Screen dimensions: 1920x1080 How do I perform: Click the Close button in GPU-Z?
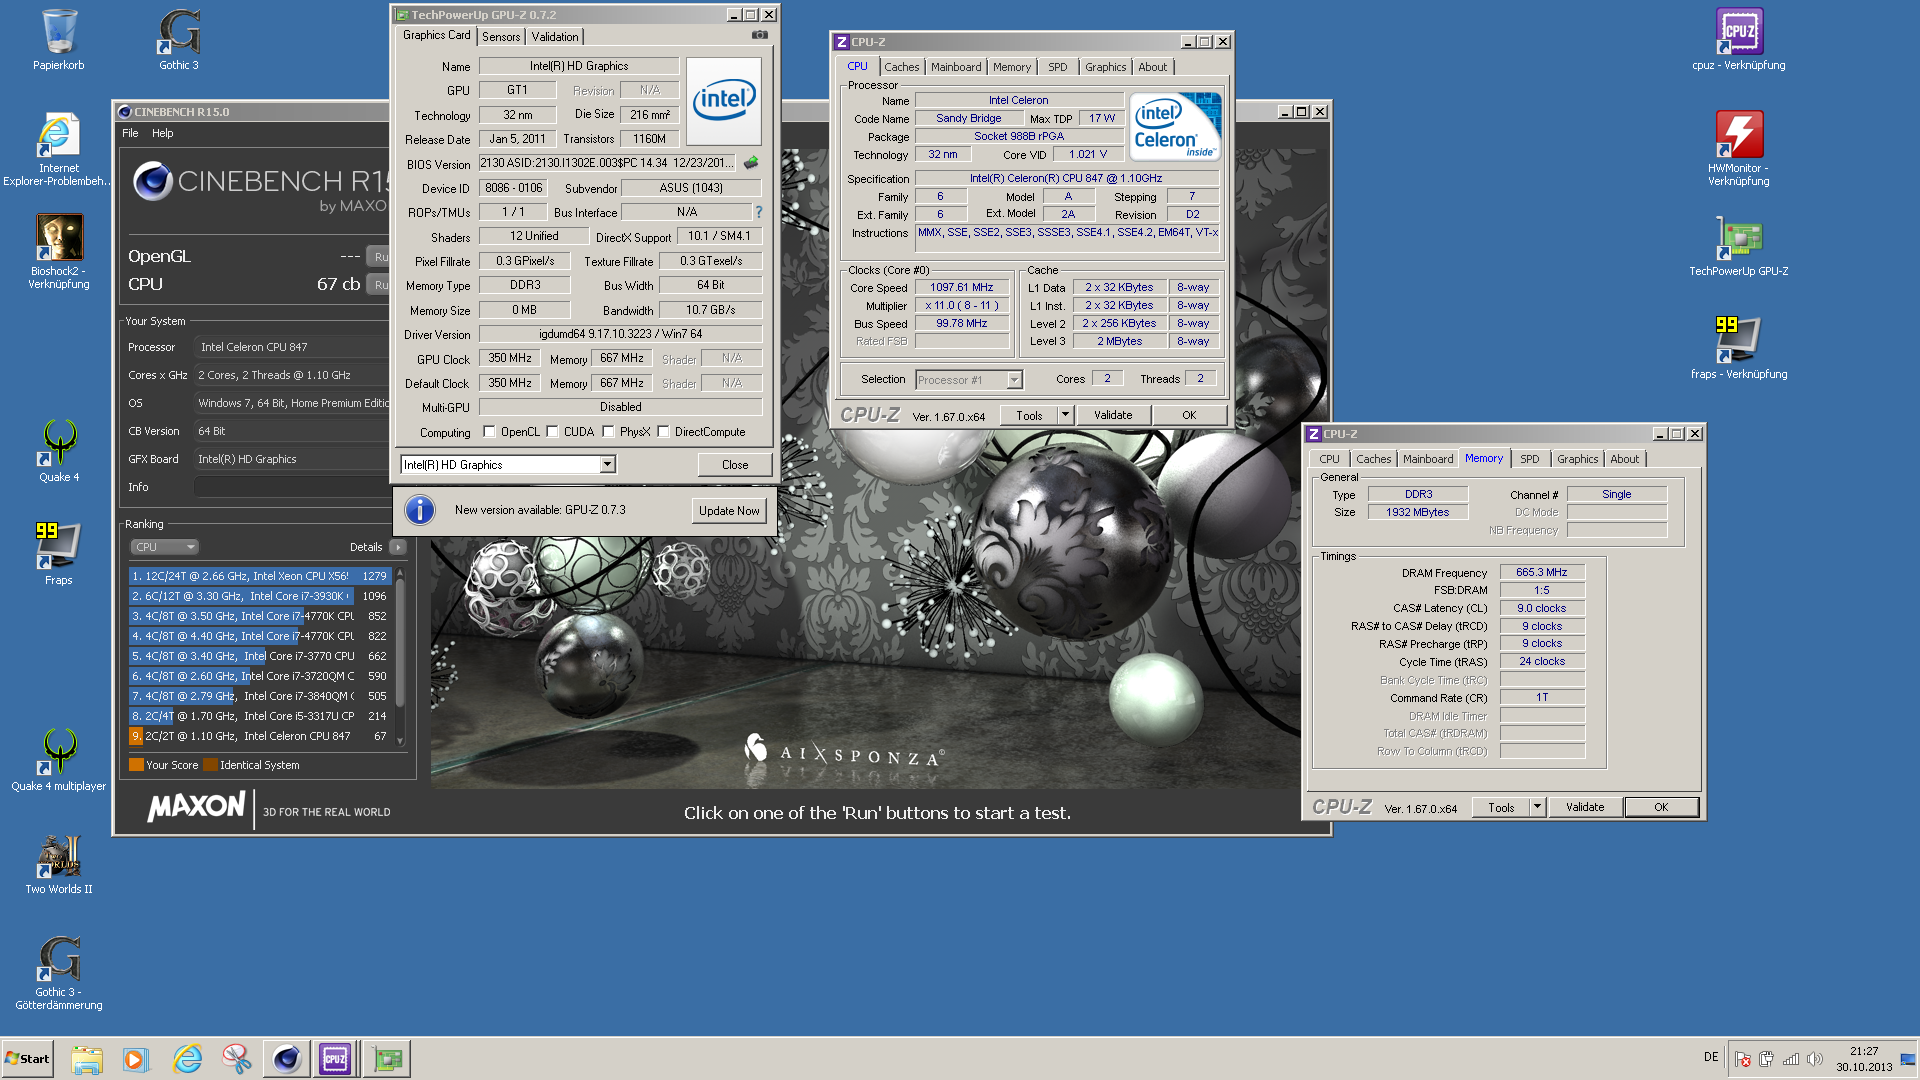click(x=735, y=465)
